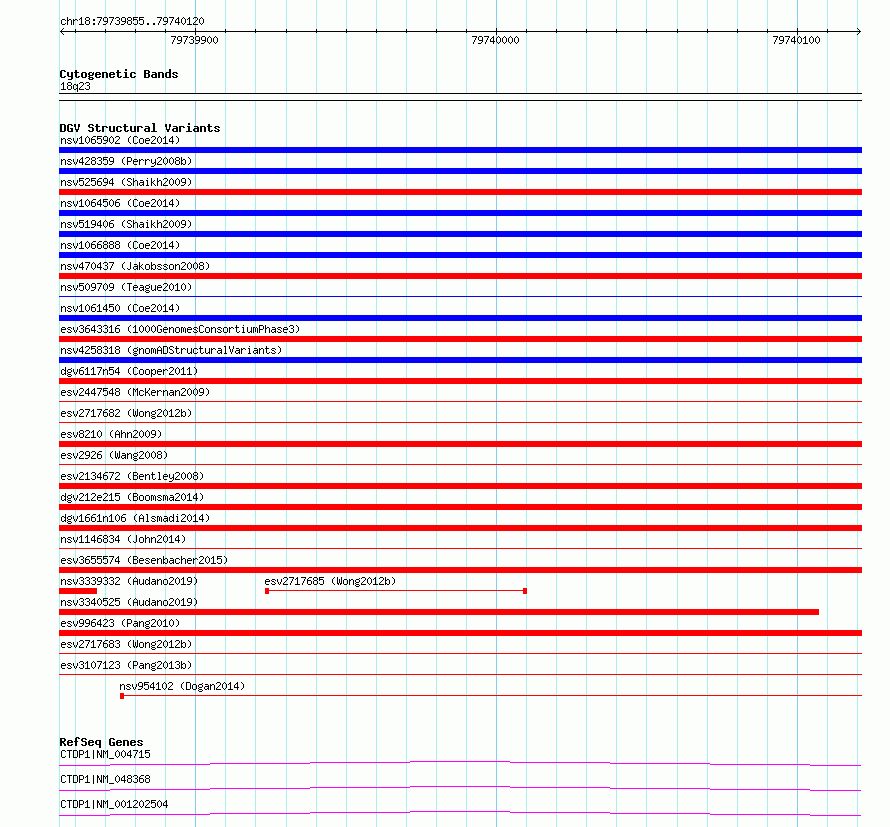Click the esv3107123 (Pang2013b) label
This screenshot has height=827, width=890.
(126, 665)
